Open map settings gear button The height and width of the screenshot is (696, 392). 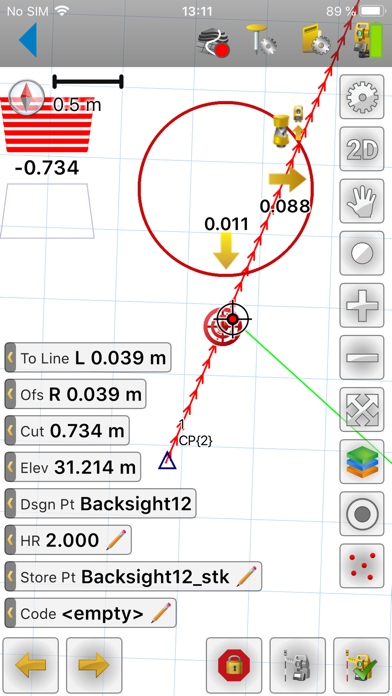click(362, 97)
